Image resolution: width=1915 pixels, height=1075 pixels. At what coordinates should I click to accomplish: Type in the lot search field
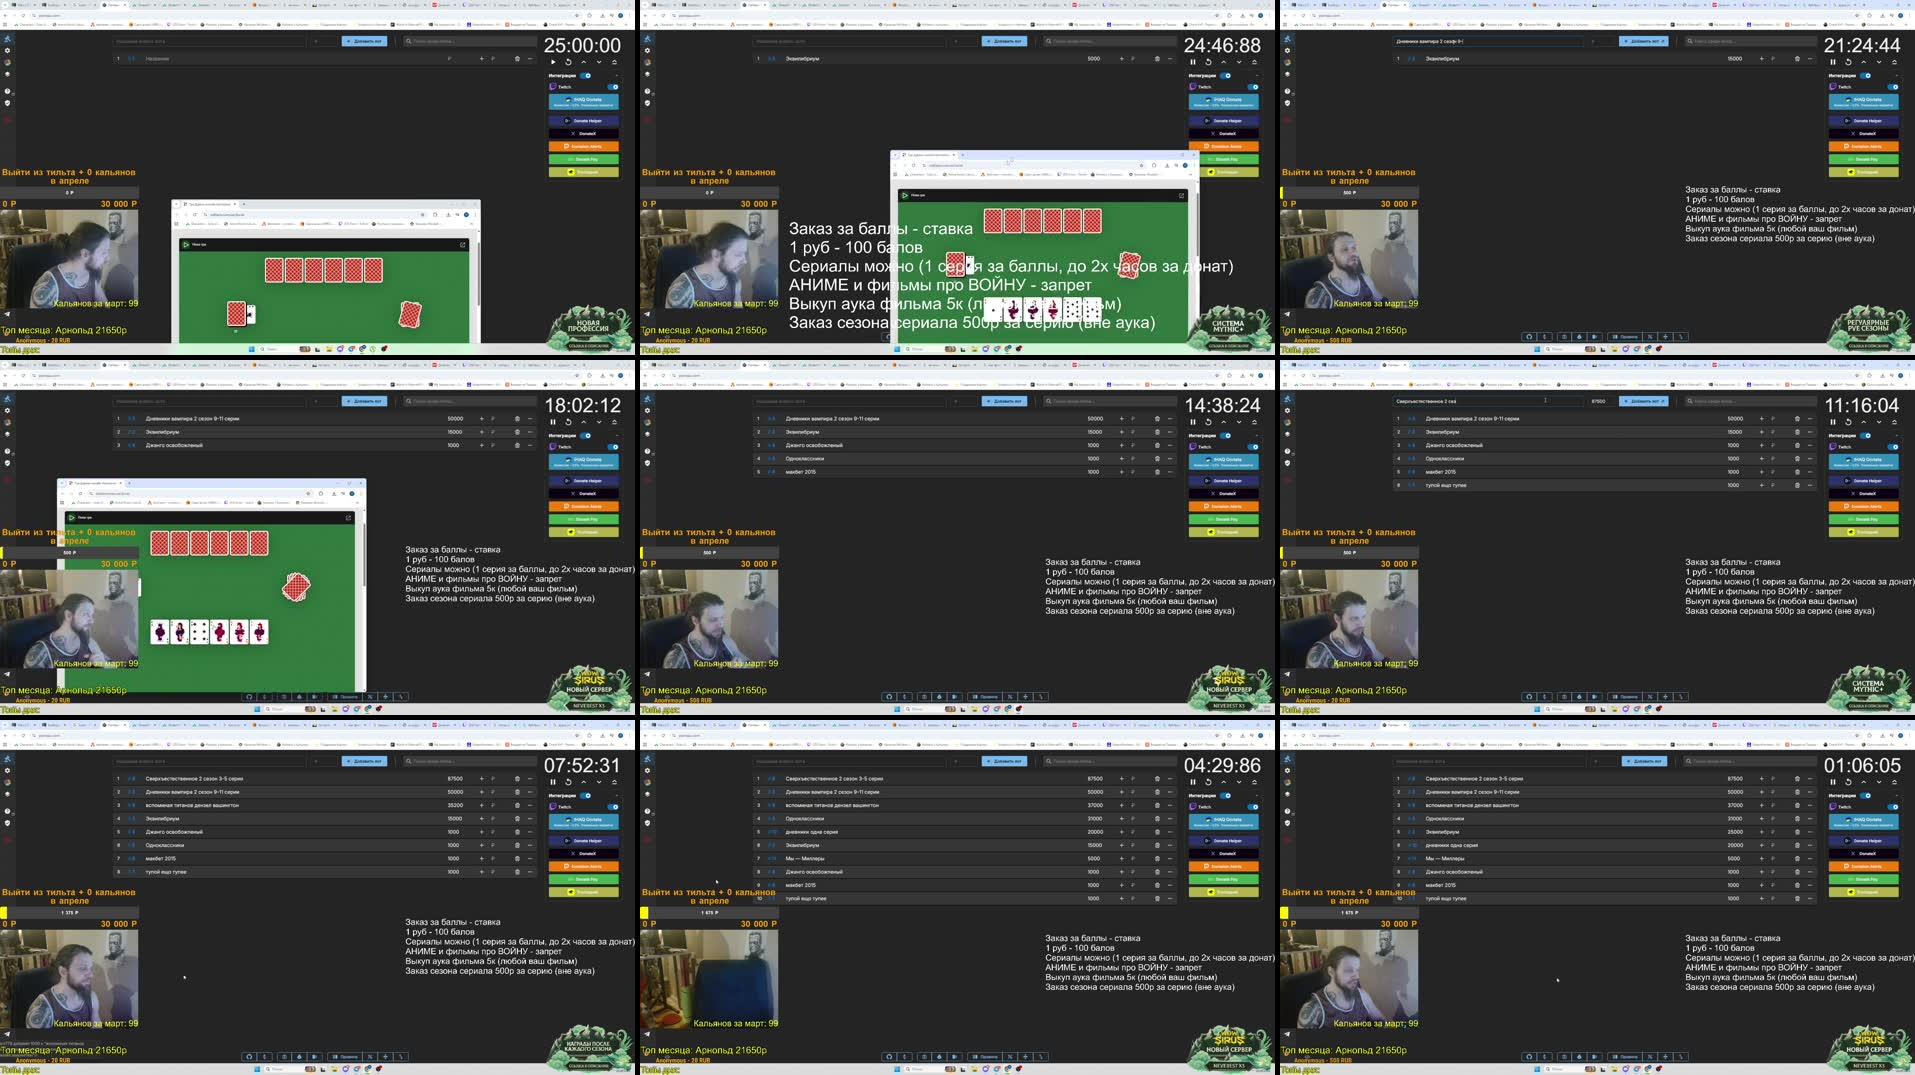tap(1108, 401)
